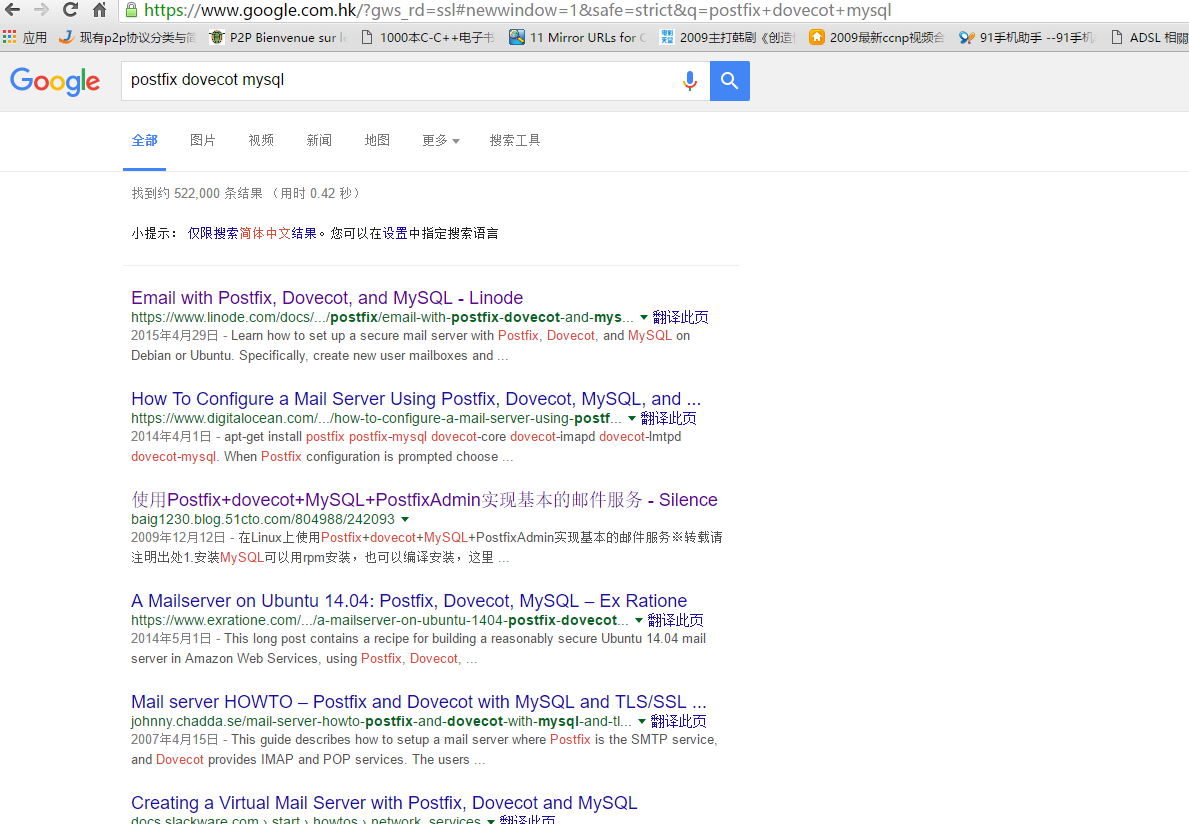Screen dimensions: 1189x824
Task: Click 翻译此页 for the digitalocean result
Action: click(x=668, y=418)
